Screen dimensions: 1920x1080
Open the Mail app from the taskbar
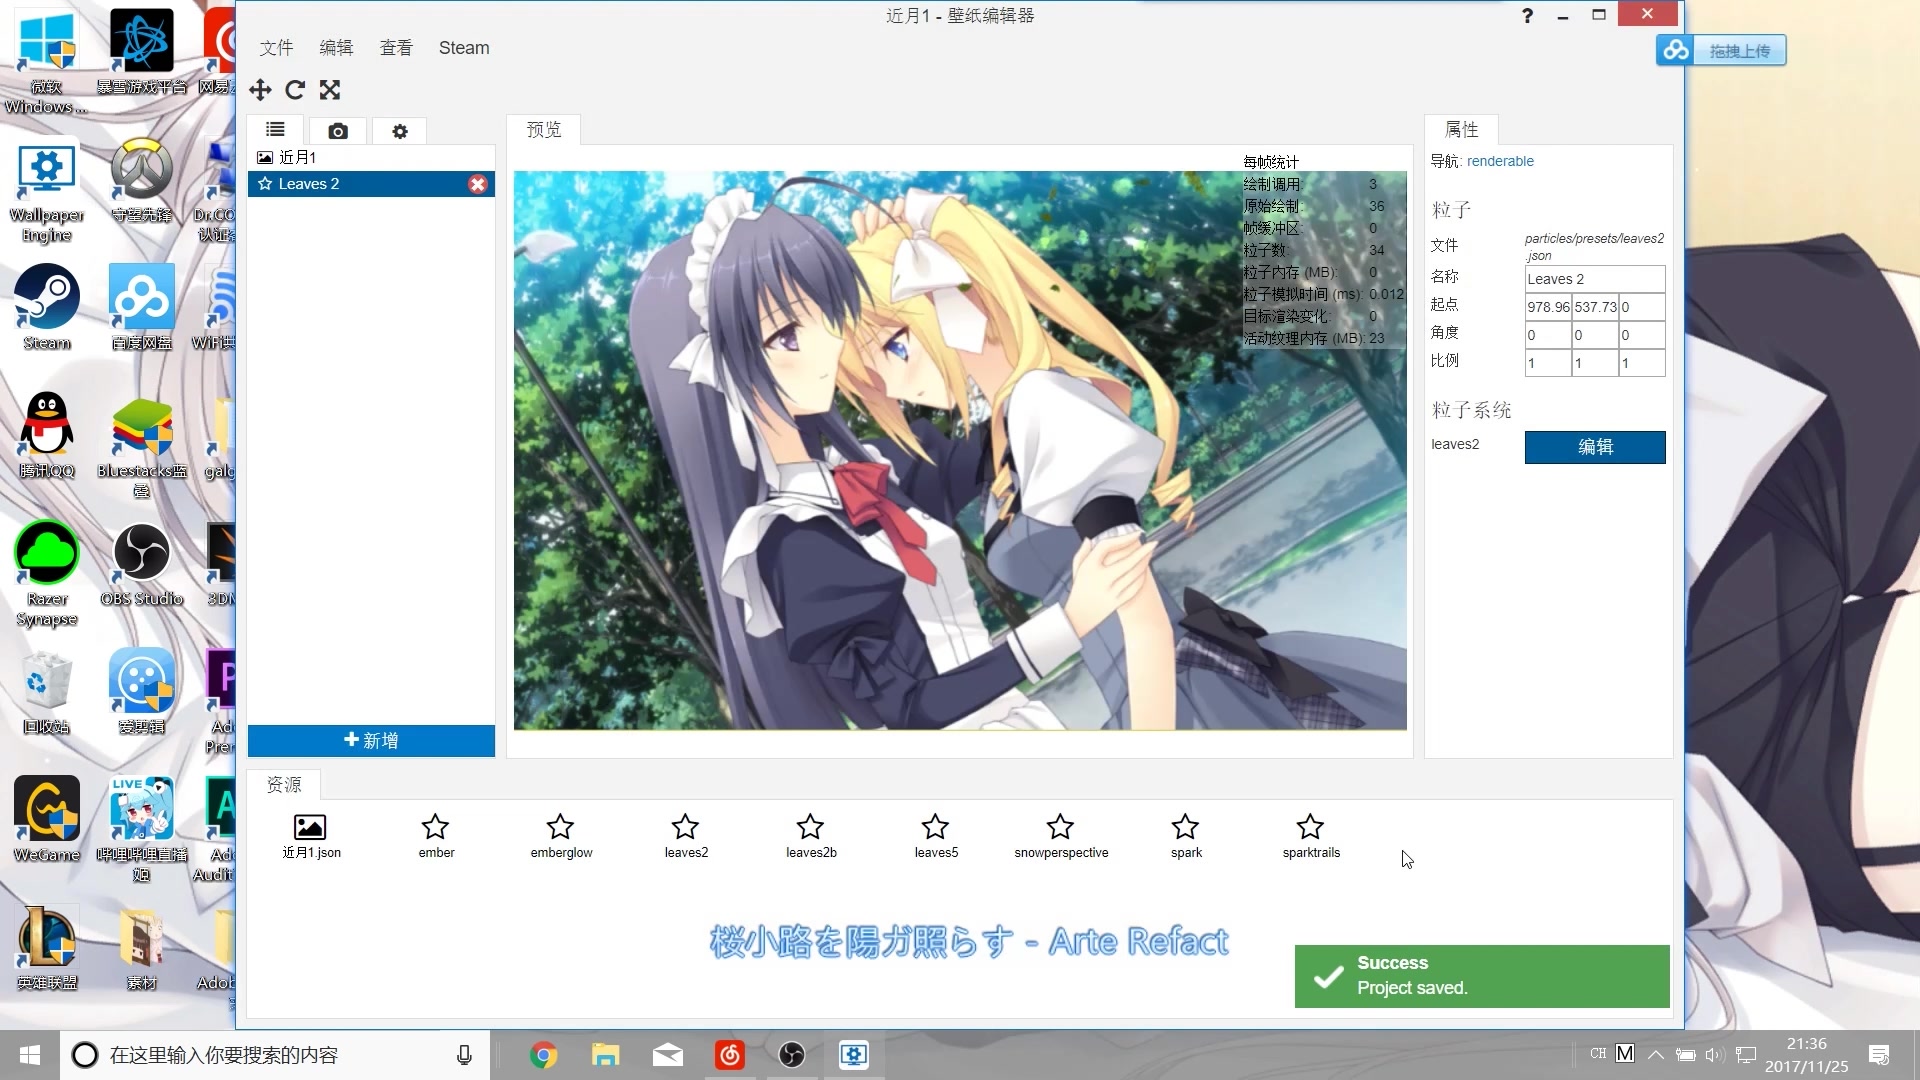click(668, 1055)
